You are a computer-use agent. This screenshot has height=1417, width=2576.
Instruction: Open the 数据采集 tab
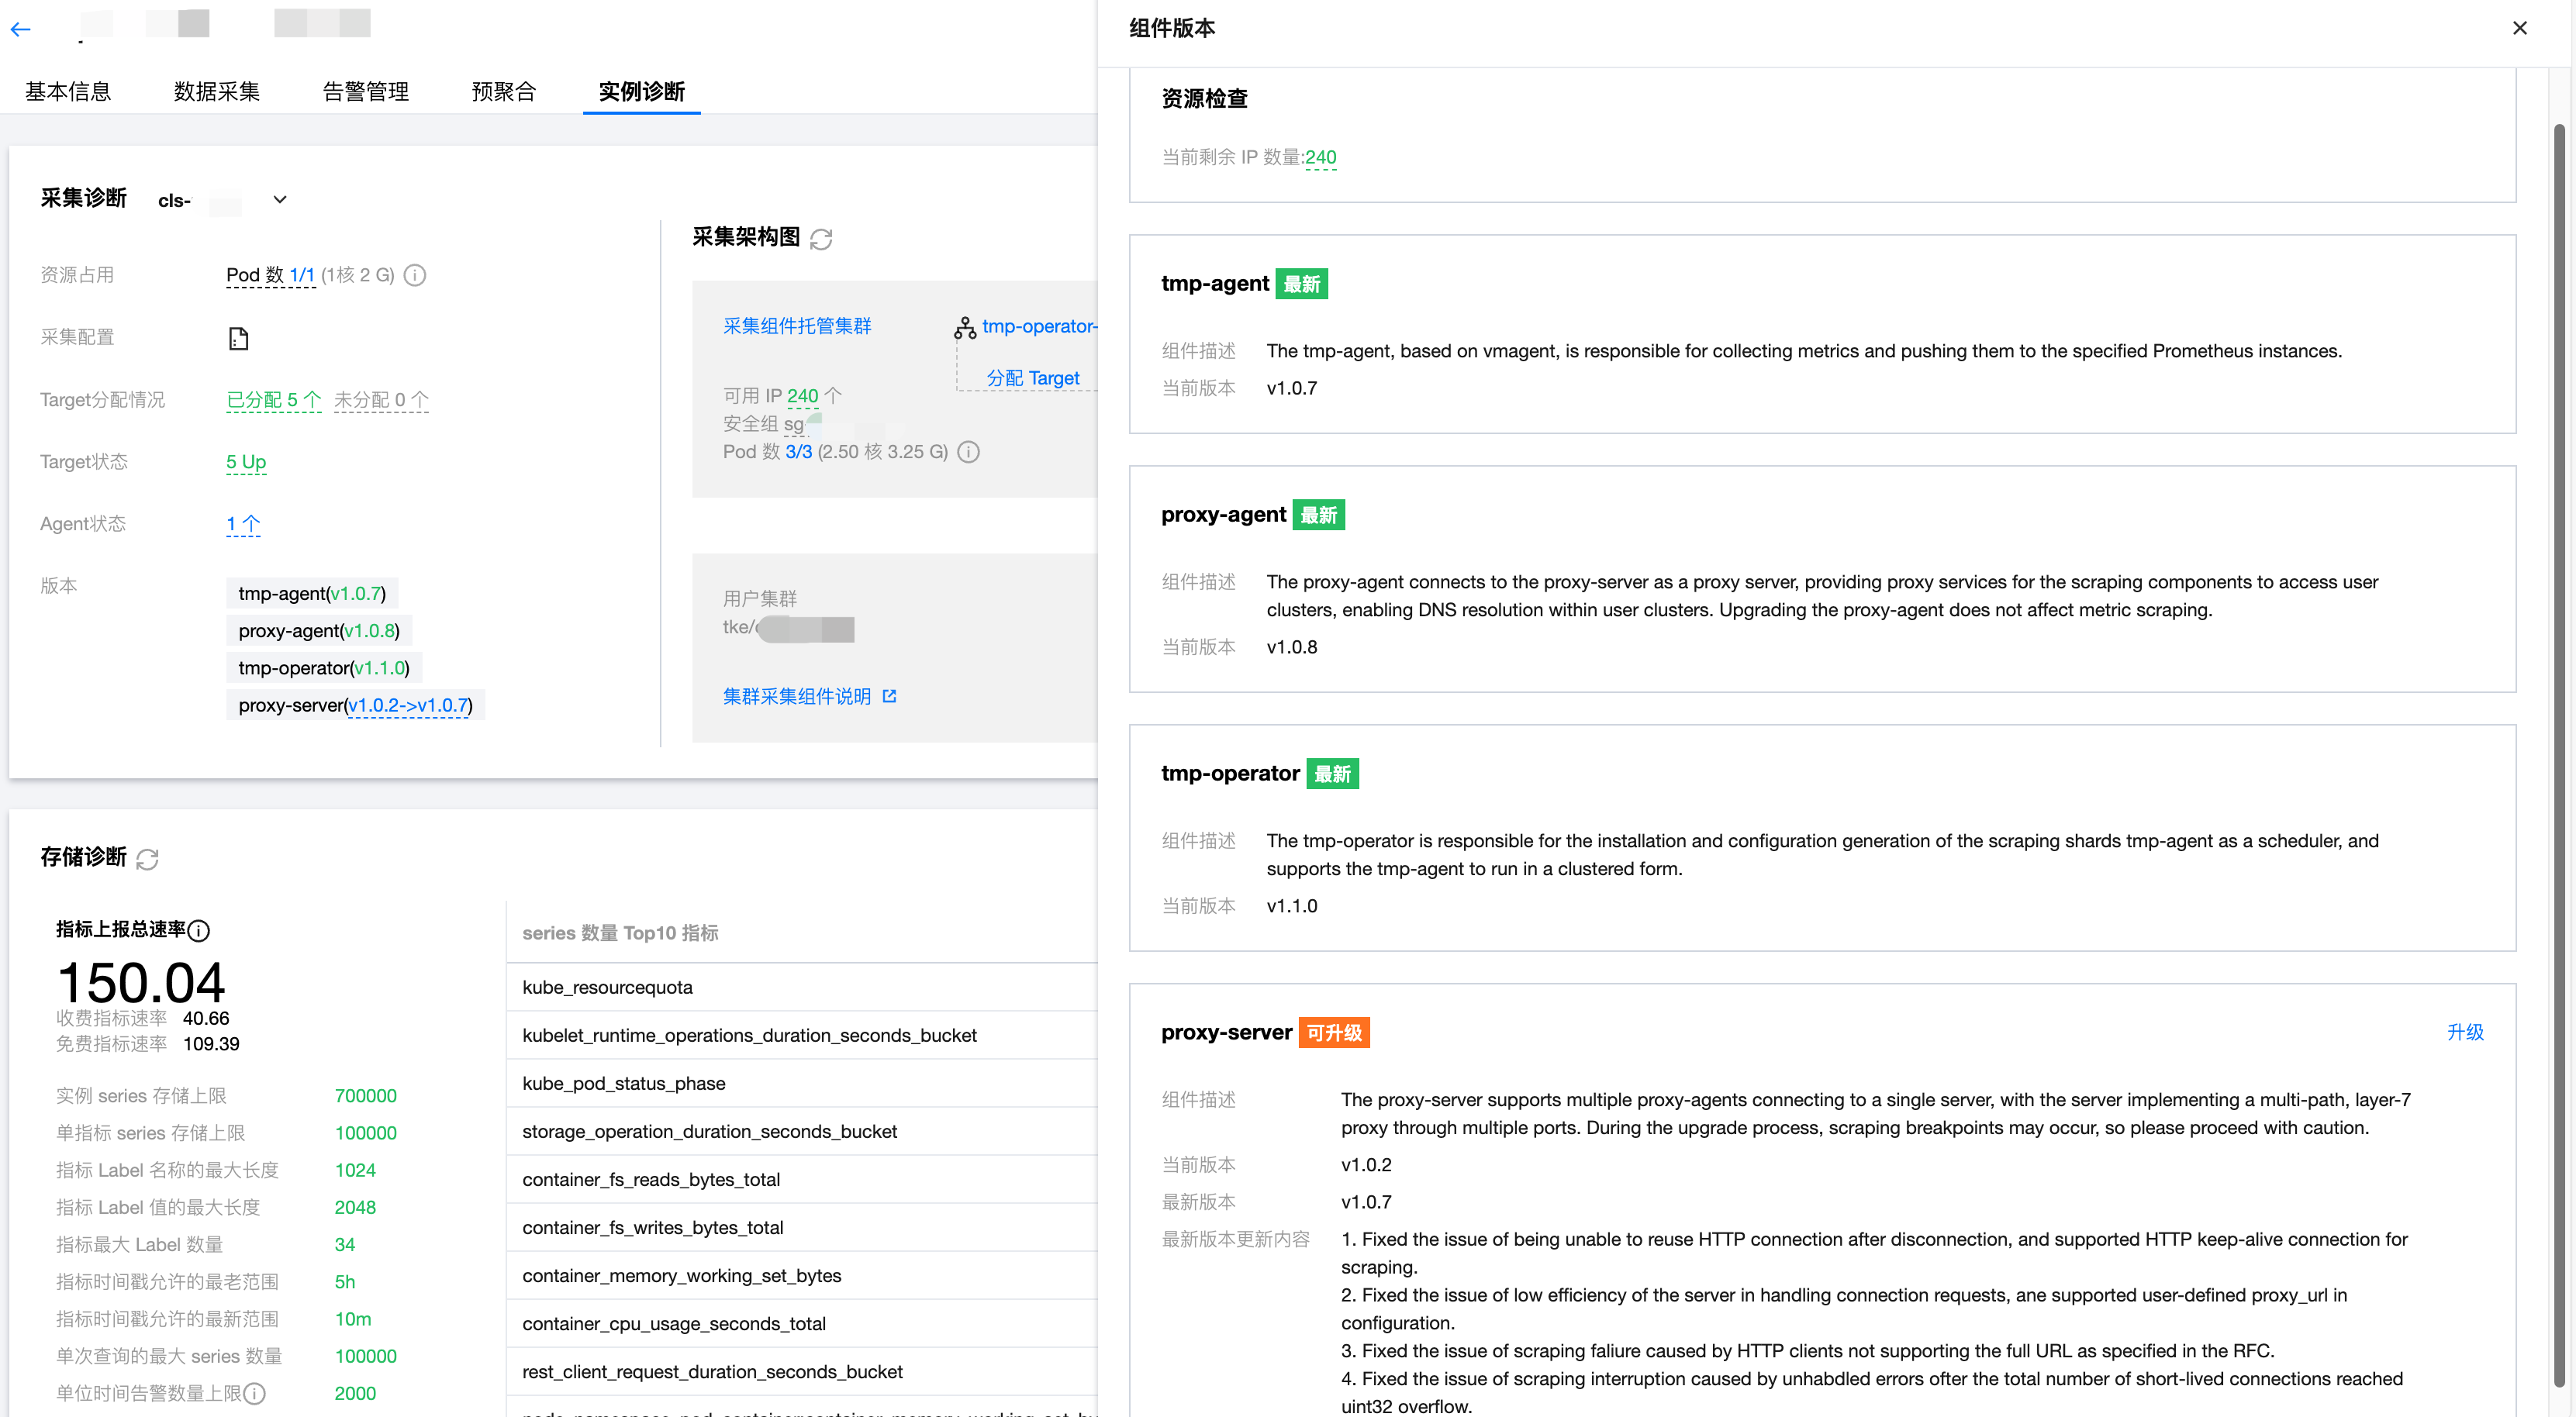coord(216,91)
